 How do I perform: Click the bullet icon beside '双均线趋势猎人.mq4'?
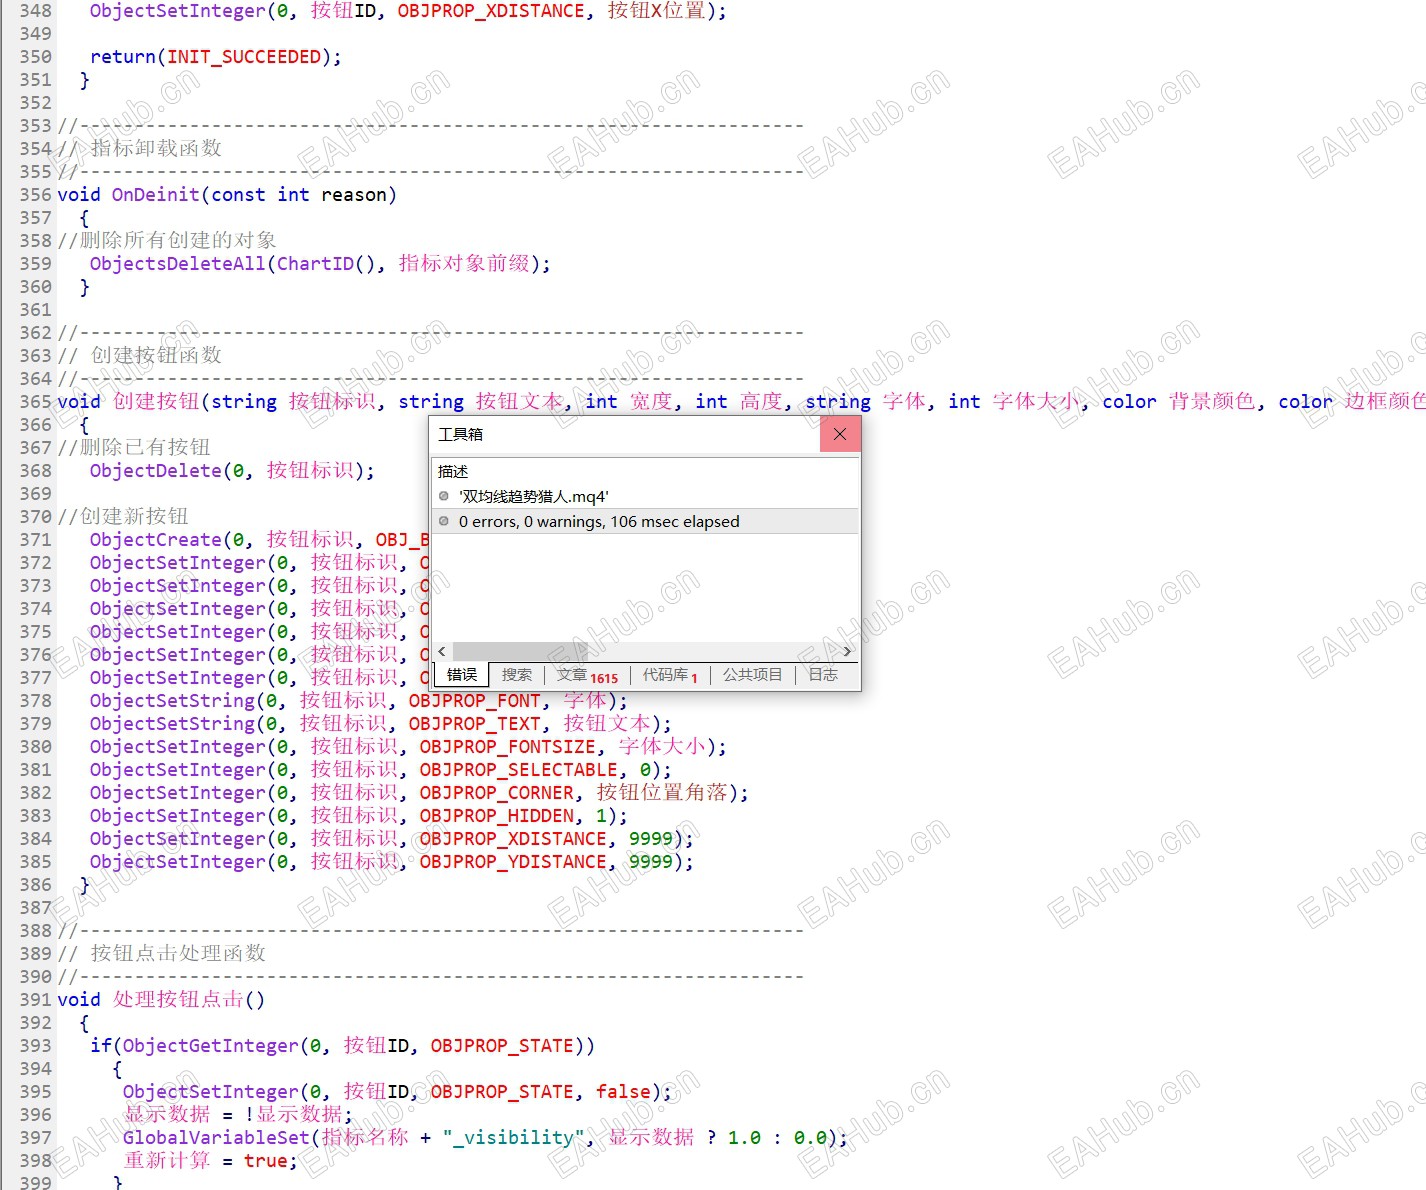click(x=444, y=496)
